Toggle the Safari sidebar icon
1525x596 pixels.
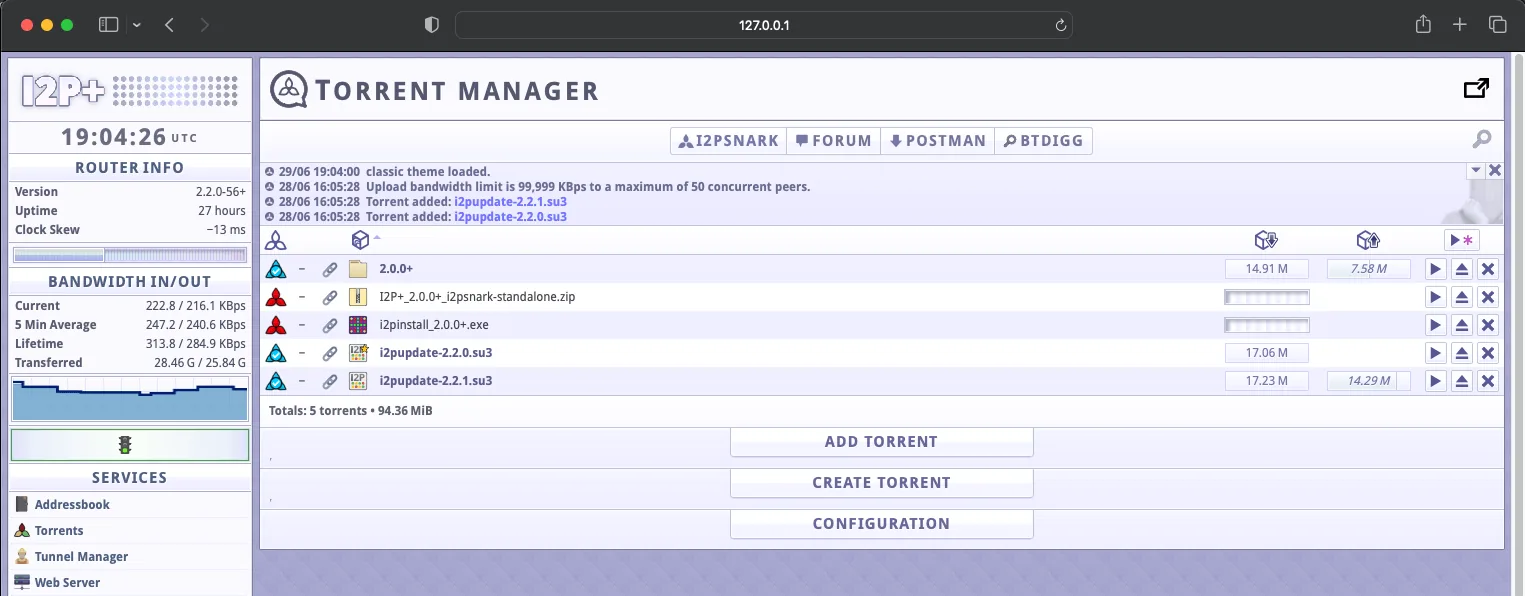click(x=107, y=23)
